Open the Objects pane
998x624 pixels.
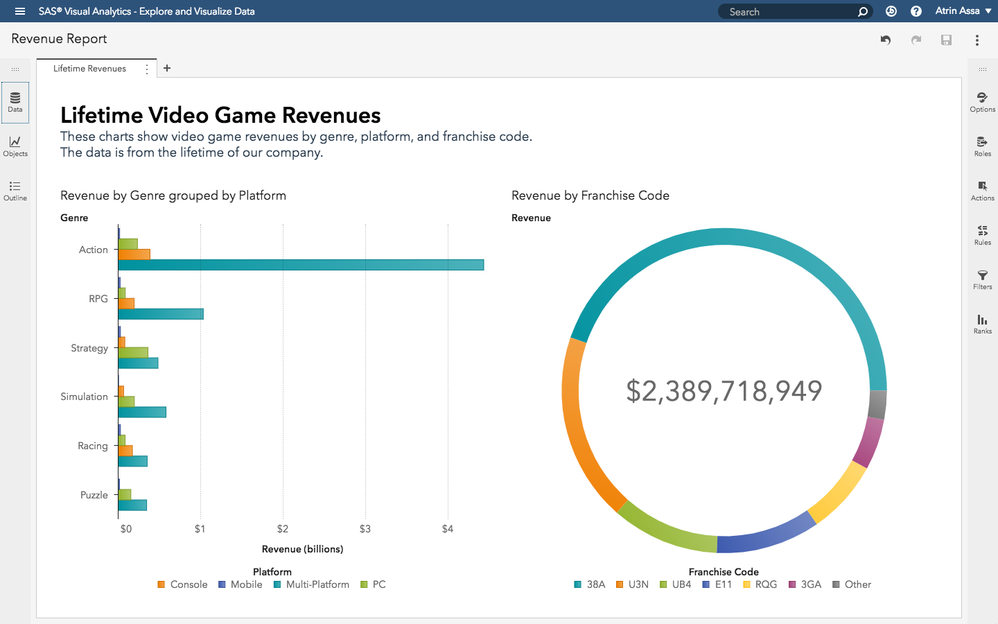point(15,146)
